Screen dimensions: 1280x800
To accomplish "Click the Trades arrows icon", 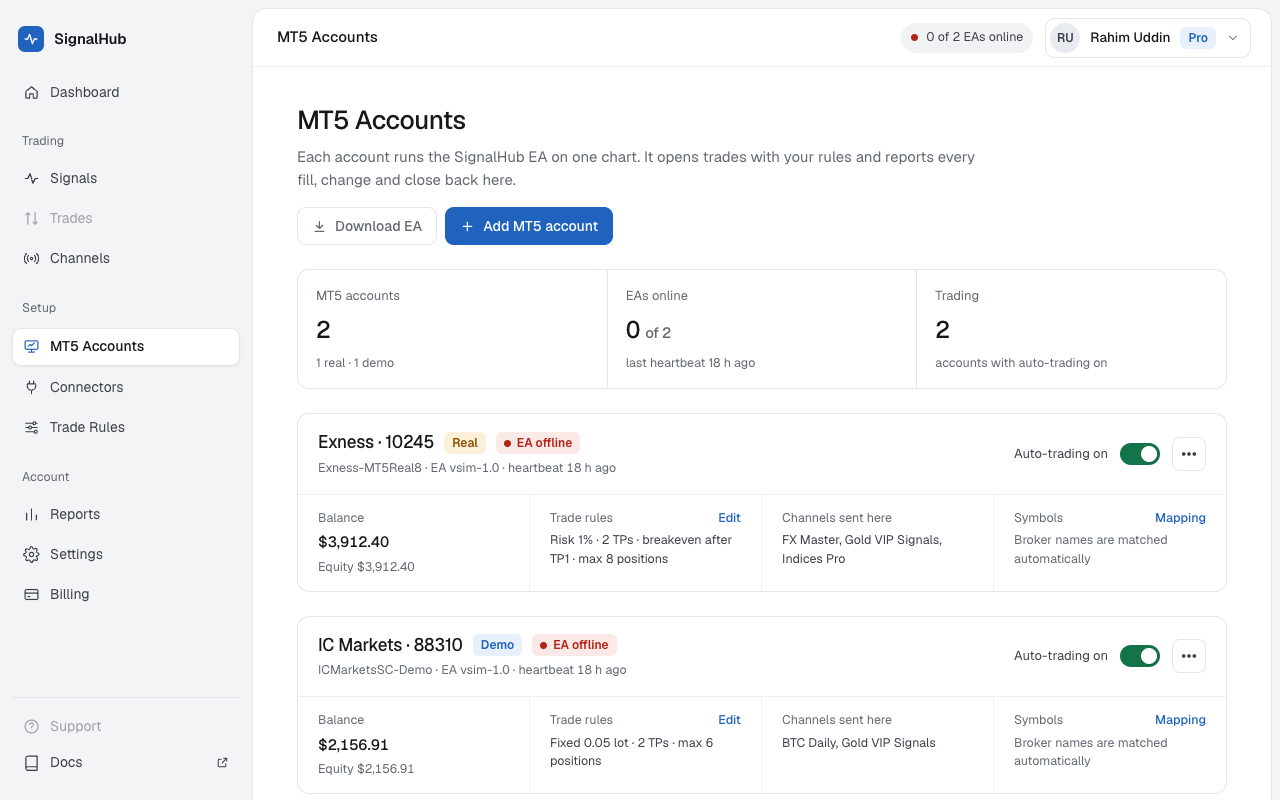I will [31, 218].
